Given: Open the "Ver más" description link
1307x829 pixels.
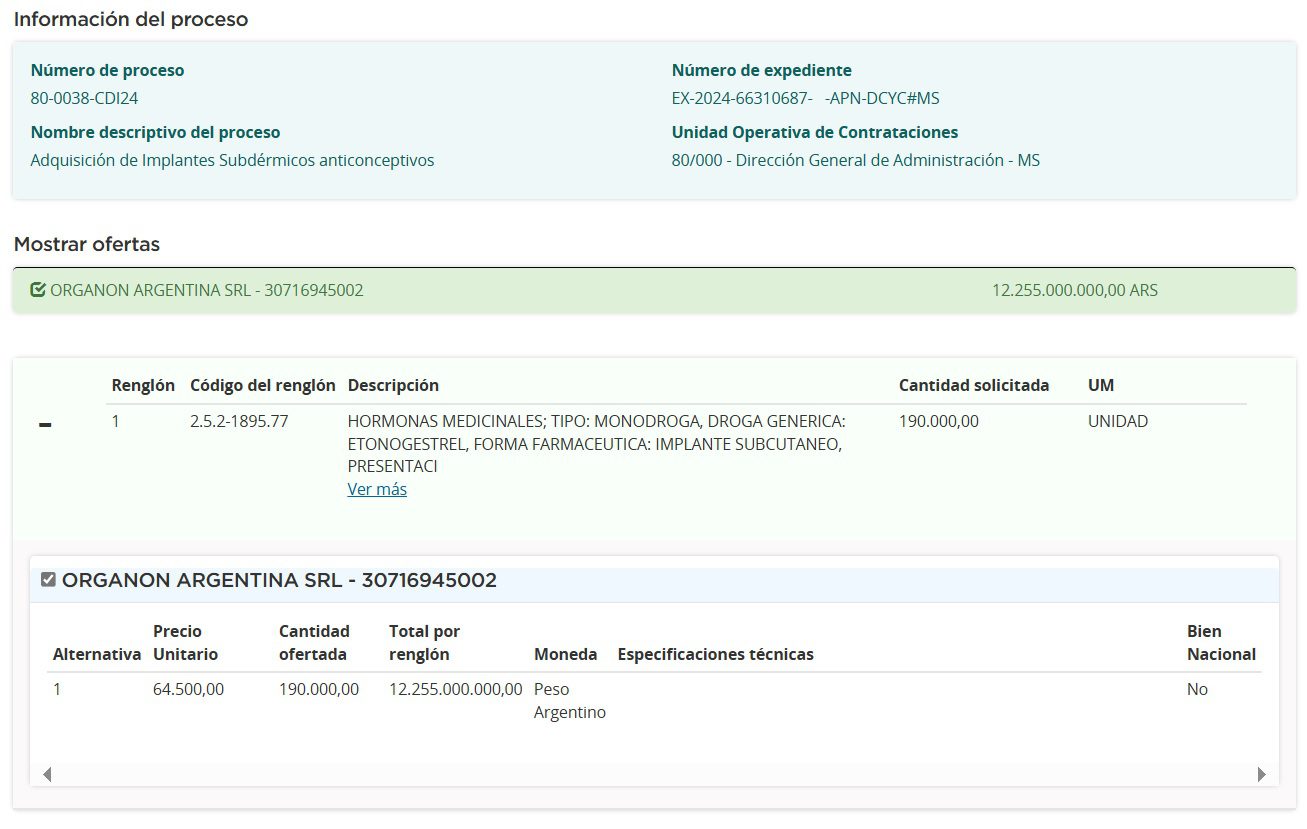Looking at the screenshot, I should tap(377, 489).
